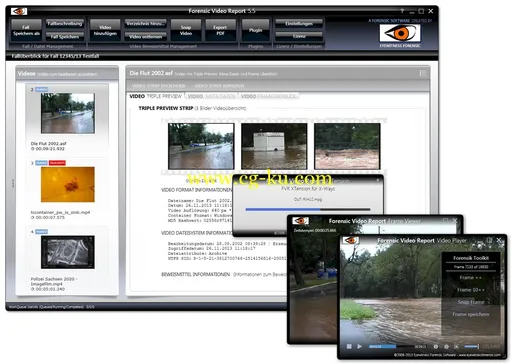Click the eye logo in main title bar
Viewport: 512px width, 364px height.
(19, 11)
